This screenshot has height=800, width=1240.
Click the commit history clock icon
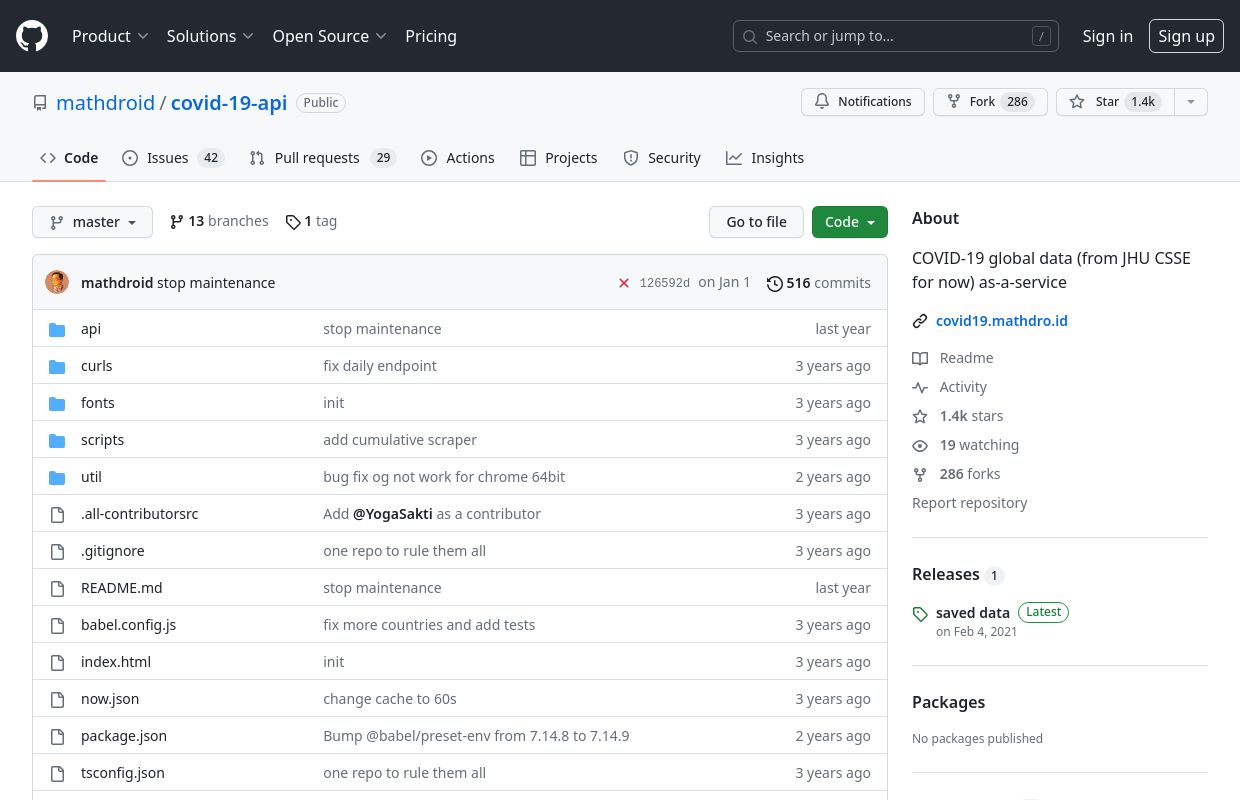click(774, 283)
